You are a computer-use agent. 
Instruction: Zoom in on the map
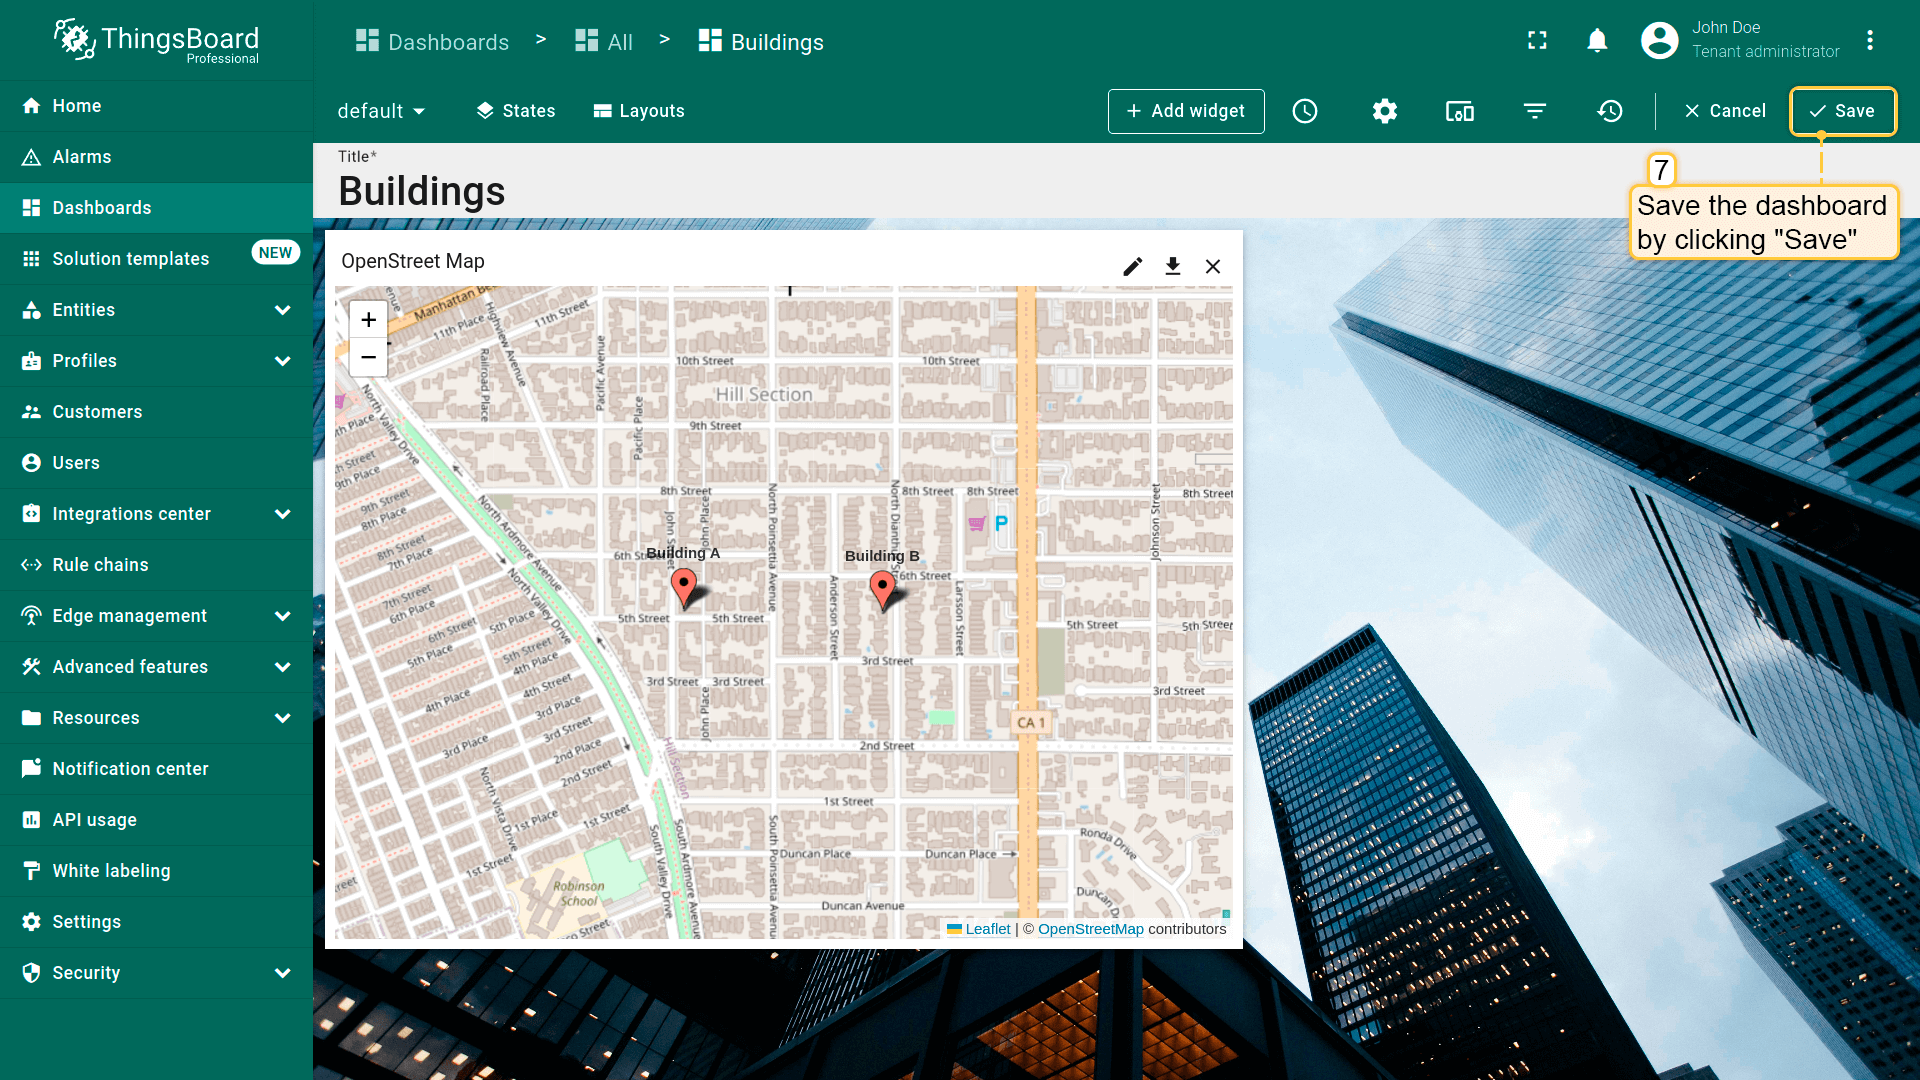coord(368,320)
